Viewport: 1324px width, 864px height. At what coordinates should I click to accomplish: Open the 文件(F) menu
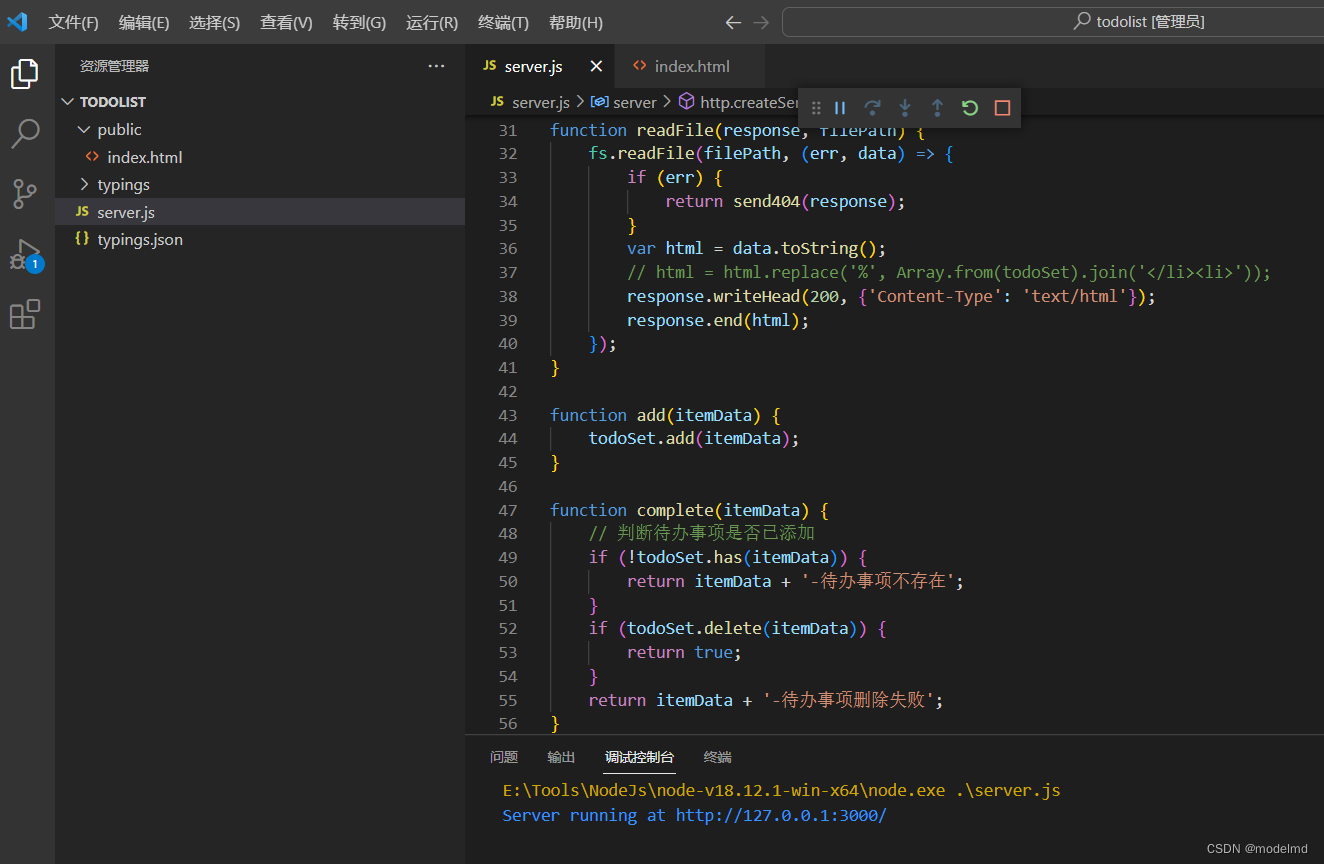tap(74, 22)
